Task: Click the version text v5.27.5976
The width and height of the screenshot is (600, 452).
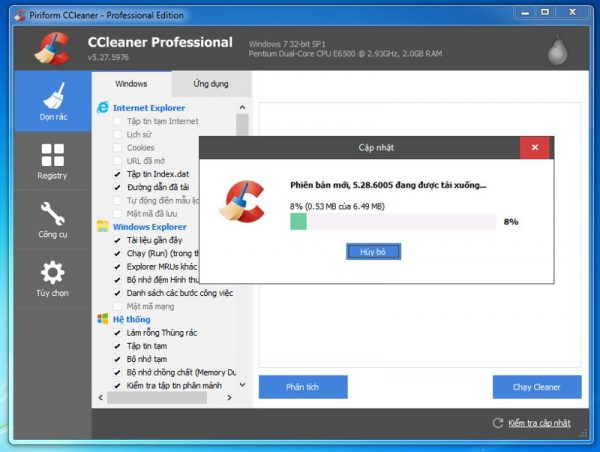Action: click(x=108, y=57)
